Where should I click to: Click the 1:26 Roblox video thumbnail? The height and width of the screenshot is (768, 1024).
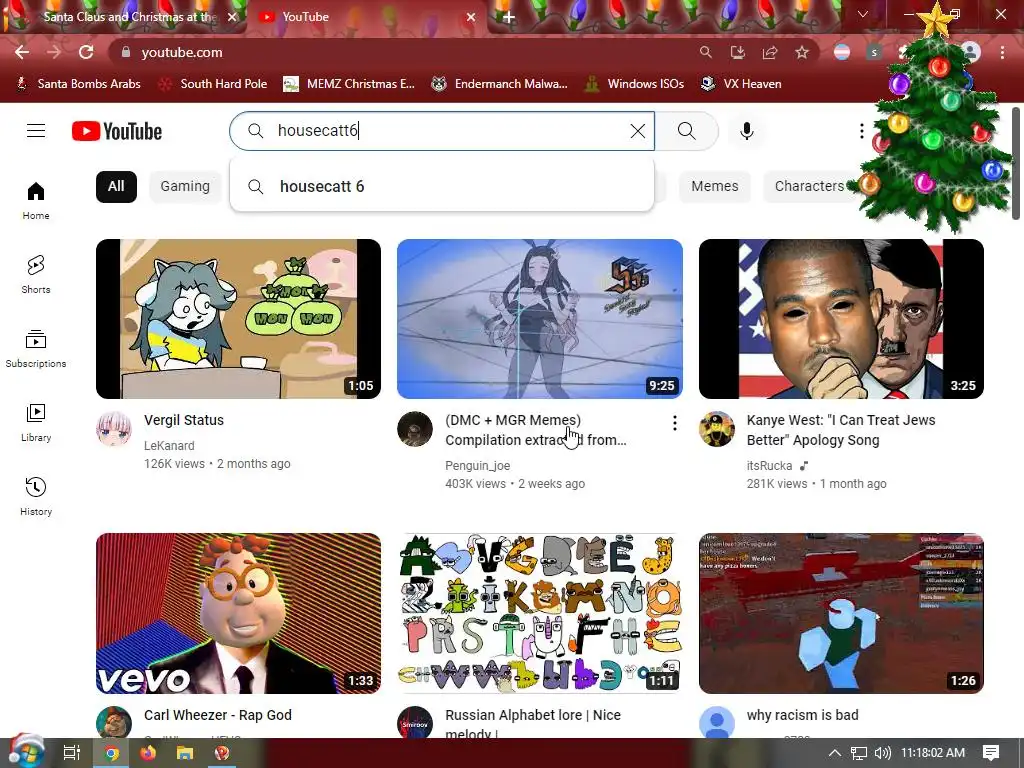(841, 613)
